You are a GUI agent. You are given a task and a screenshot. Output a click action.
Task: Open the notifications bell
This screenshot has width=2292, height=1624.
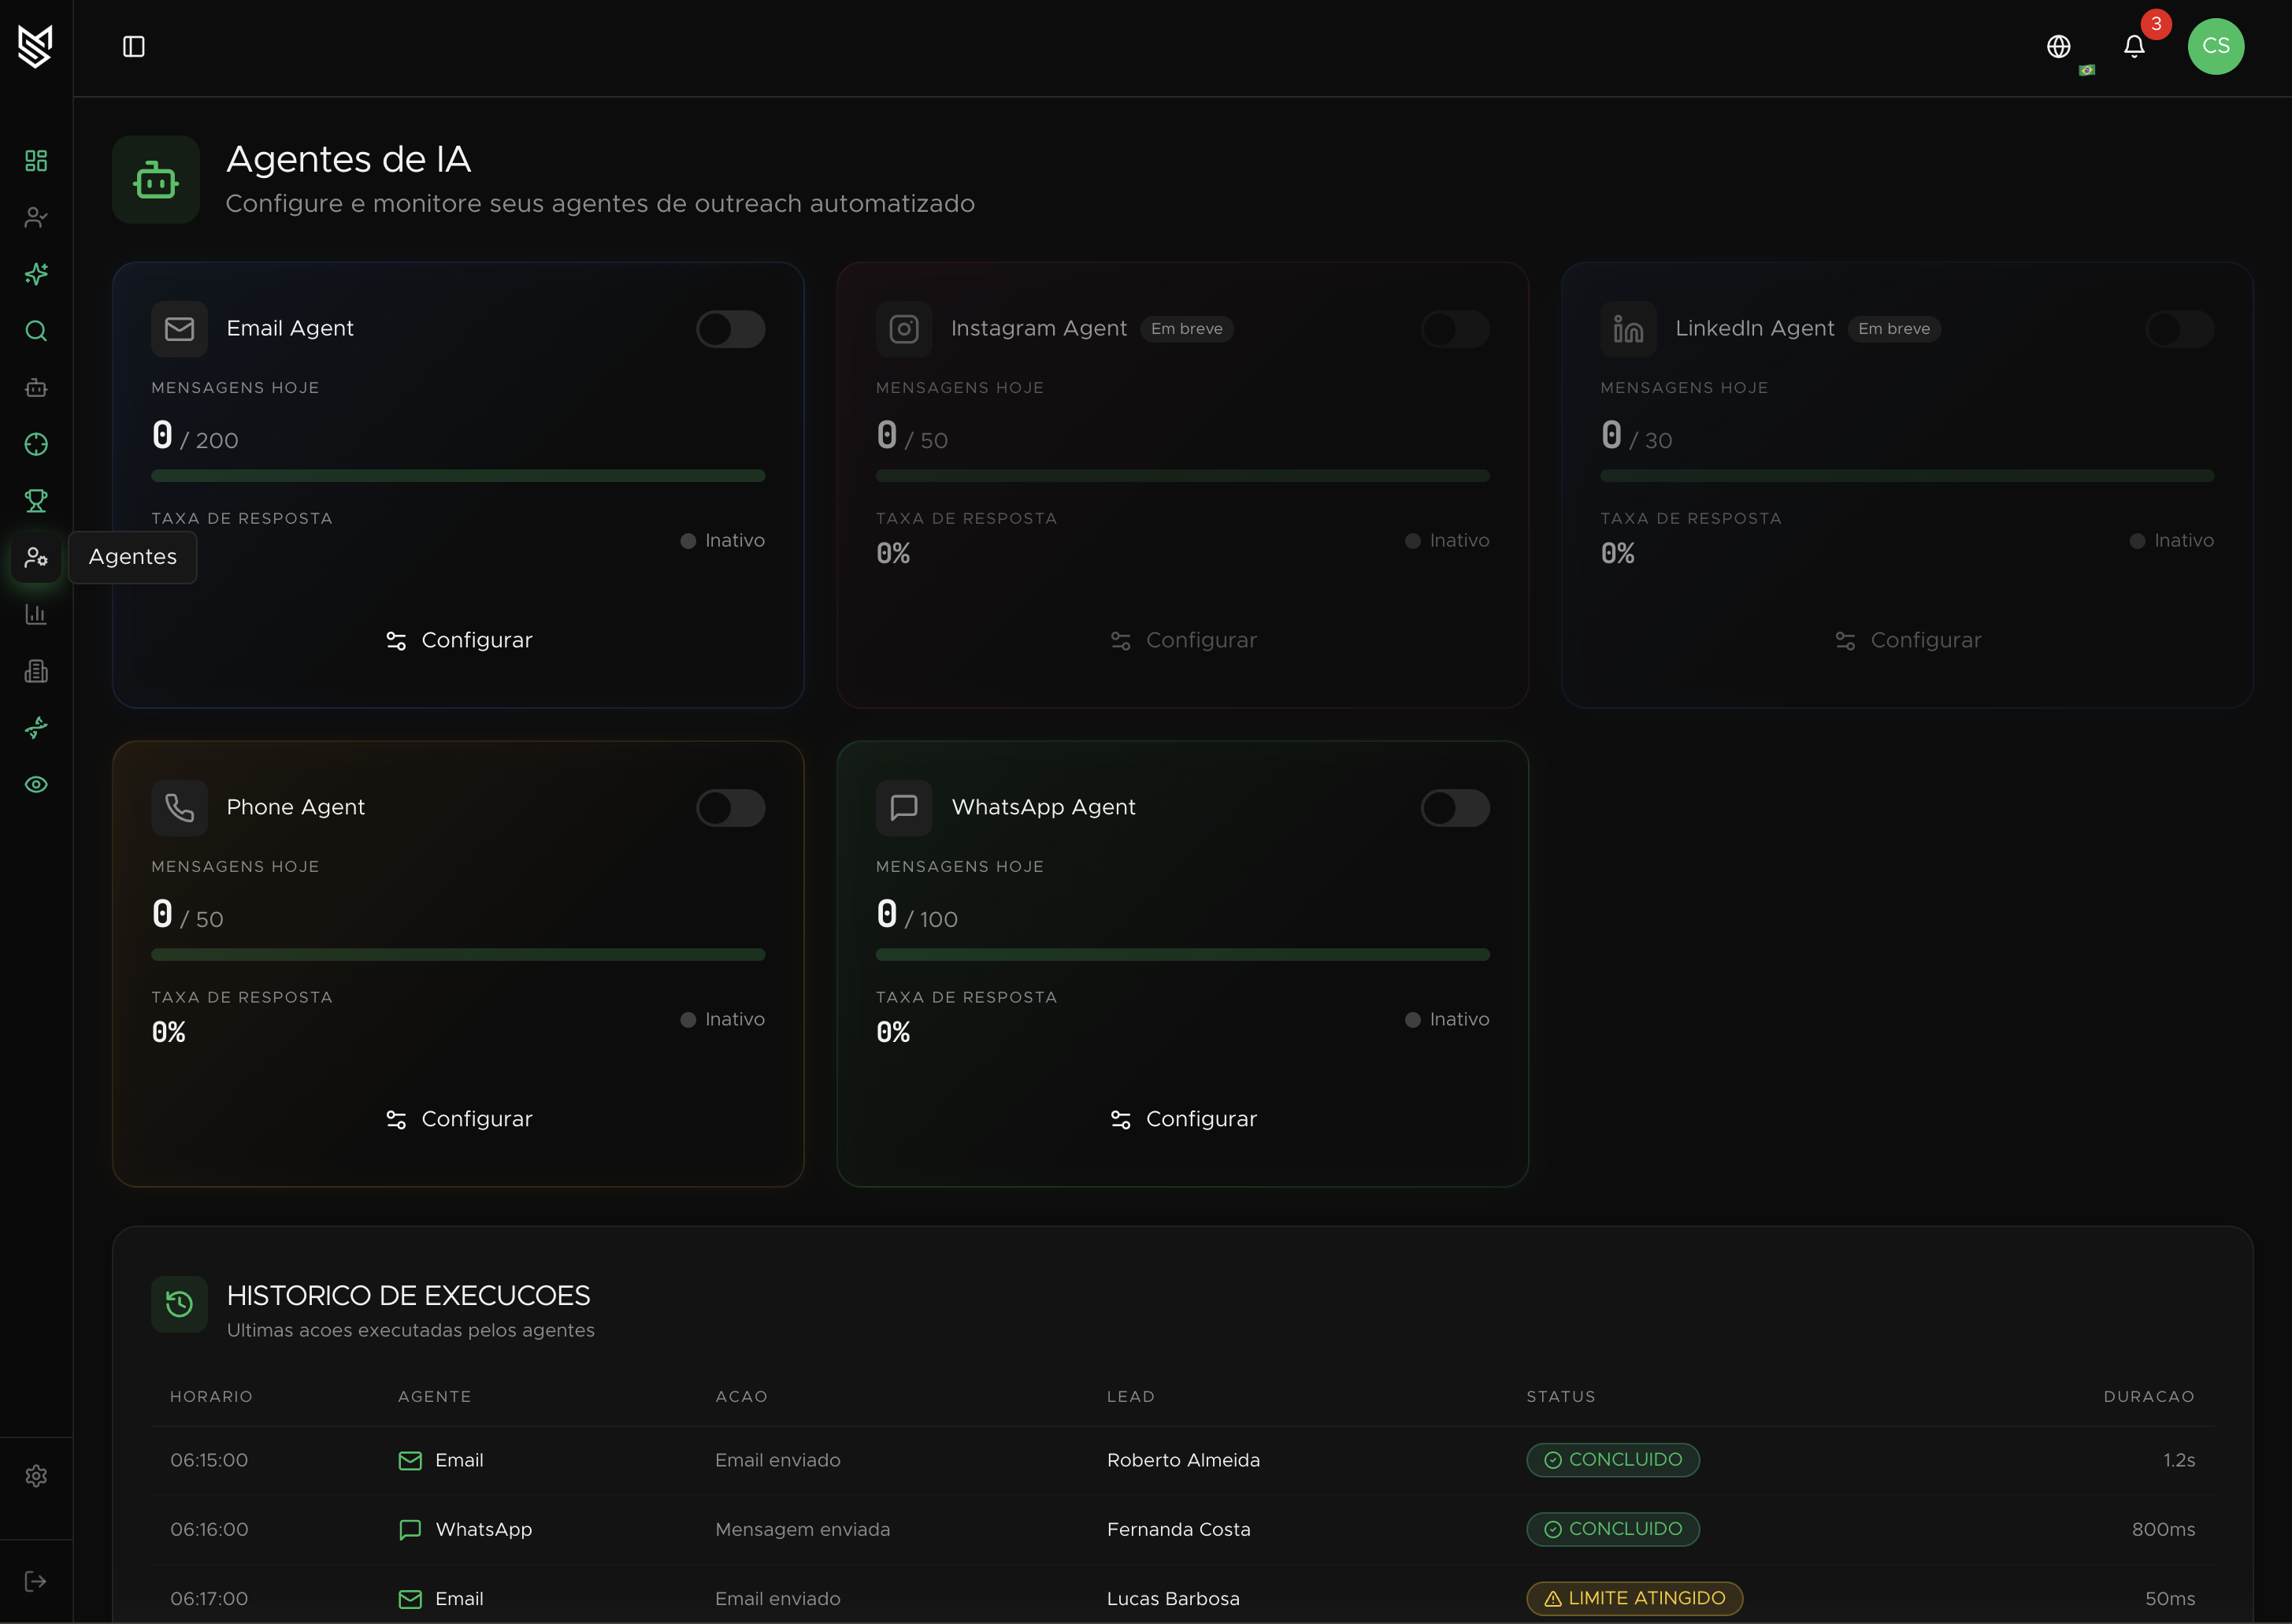2134,47
